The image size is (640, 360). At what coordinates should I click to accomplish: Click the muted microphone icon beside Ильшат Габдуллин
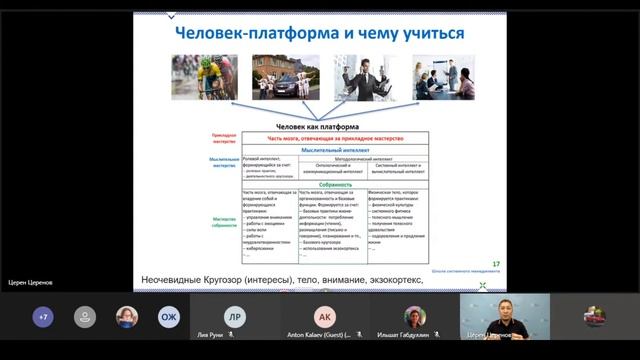[x=437, y=335]
